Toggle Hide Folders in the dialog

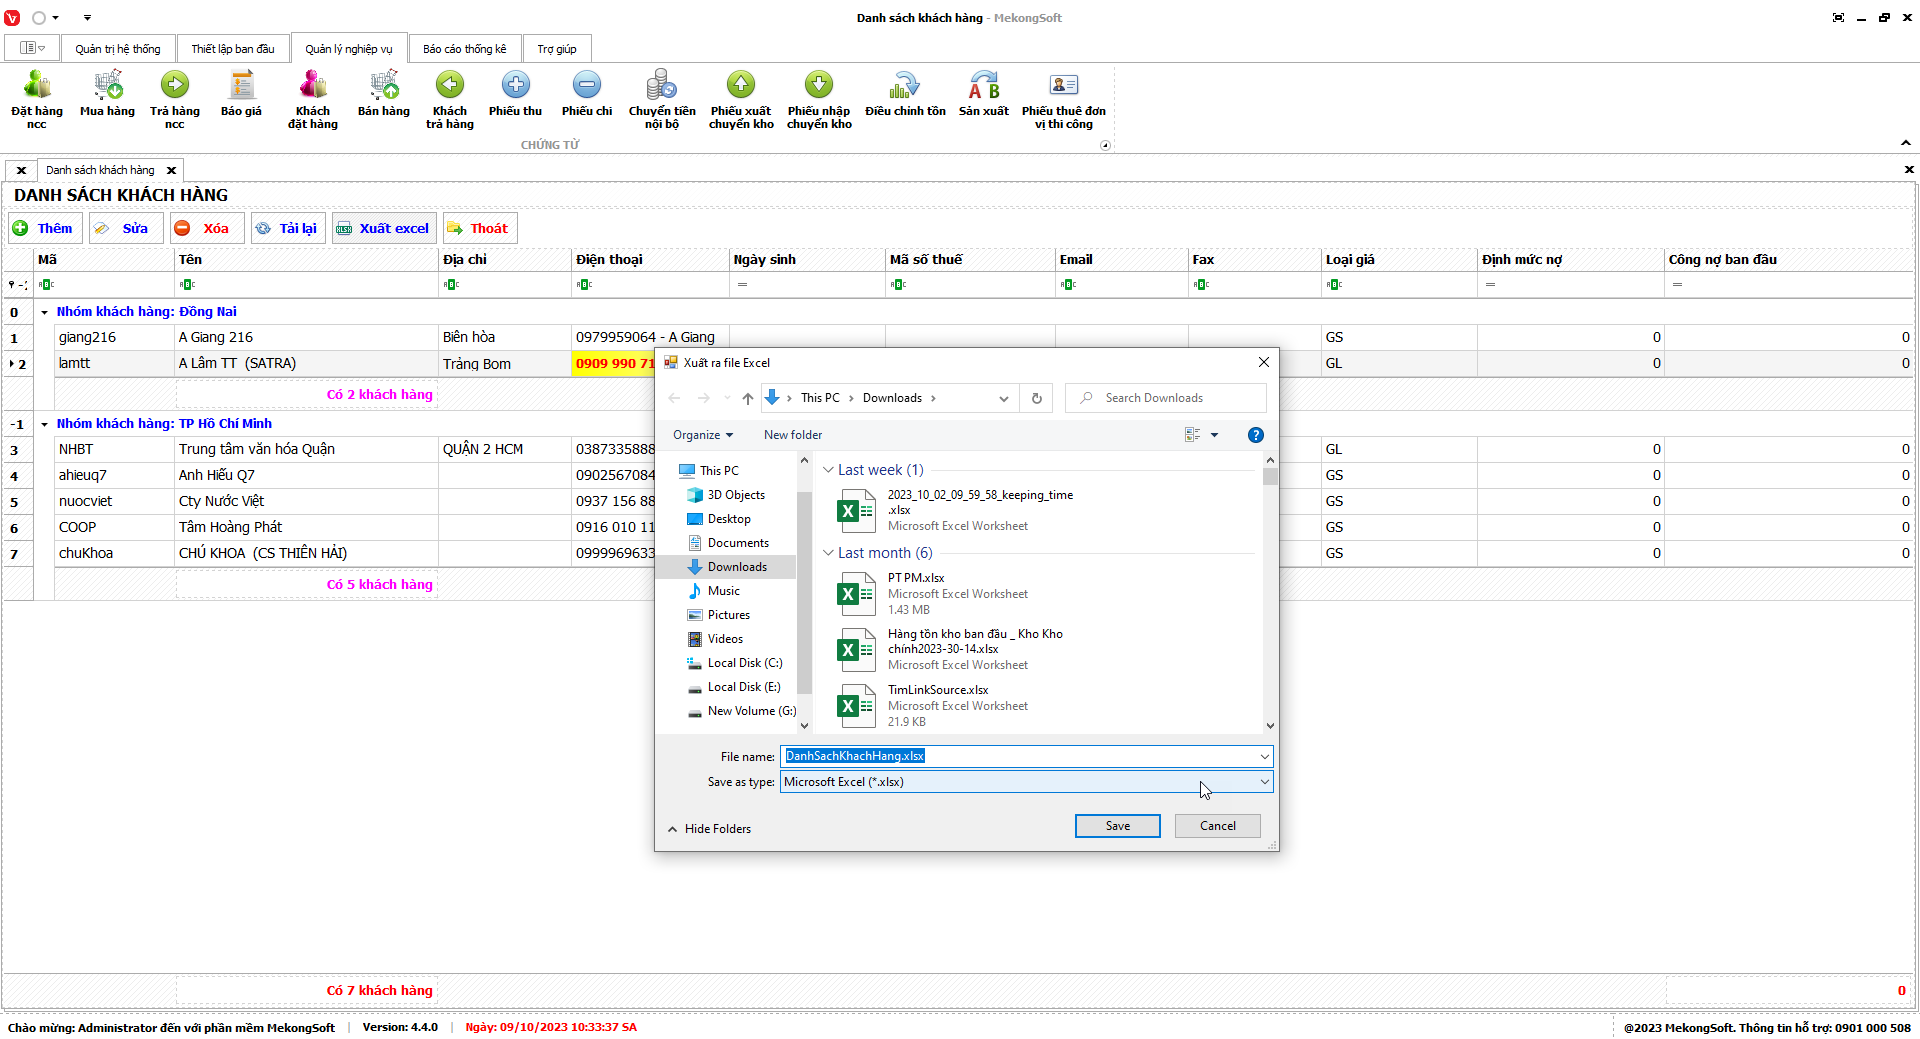tap(709, 829)
